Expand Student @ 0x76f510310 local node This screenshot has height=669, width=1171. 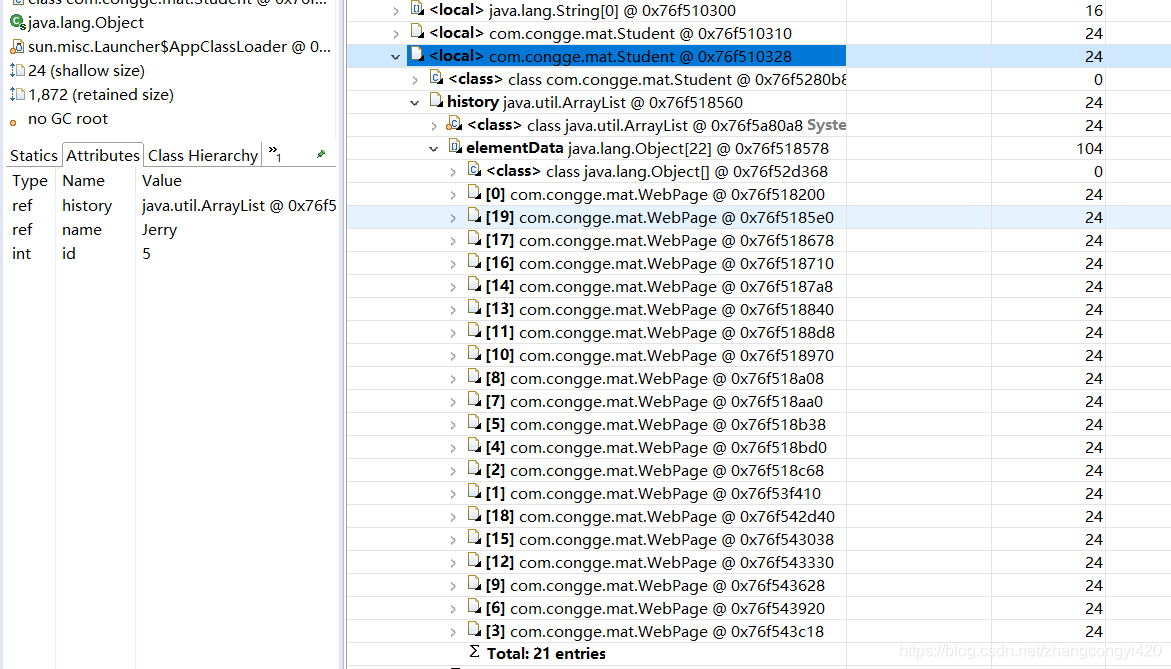pos(396,33)
